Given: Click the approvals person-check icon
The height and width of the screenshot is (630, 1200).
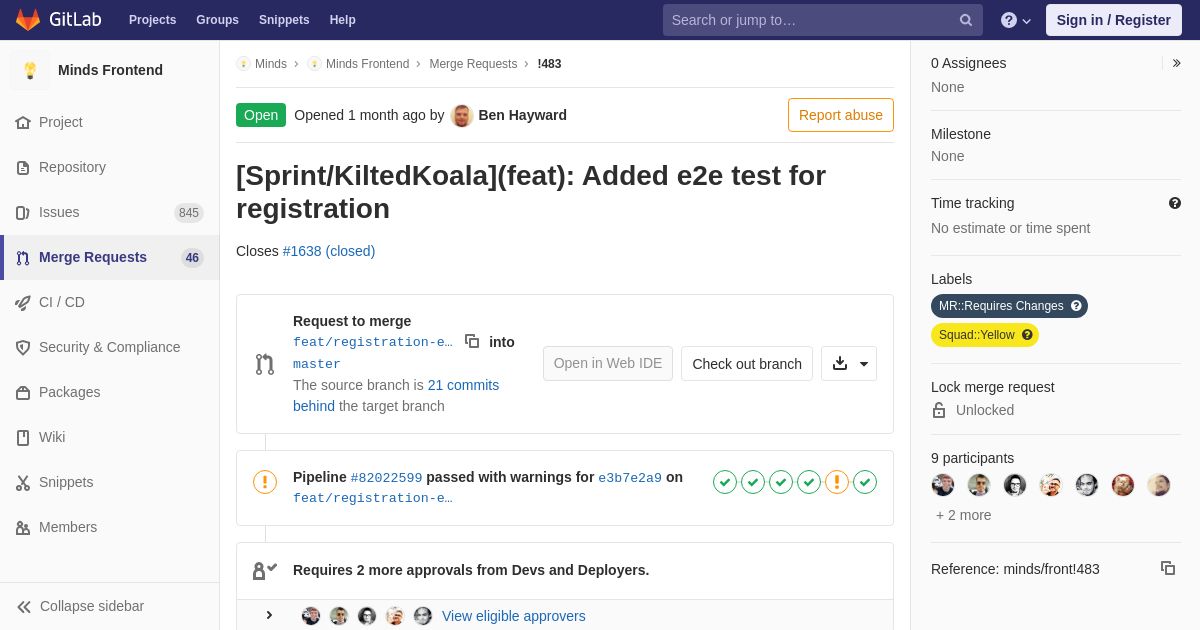Looking at the screenshot, I should pos(265,570).
